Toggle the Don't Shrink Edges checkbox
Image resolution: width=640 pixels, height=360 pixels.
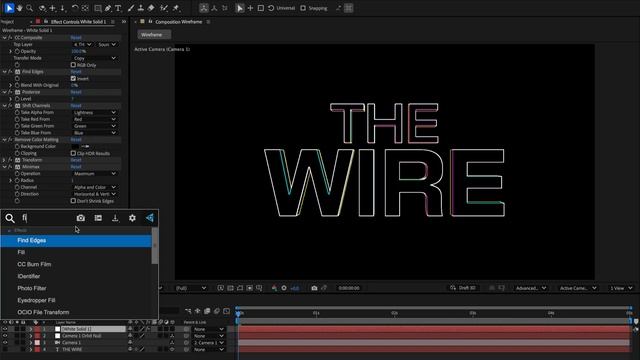pos(73,201)
